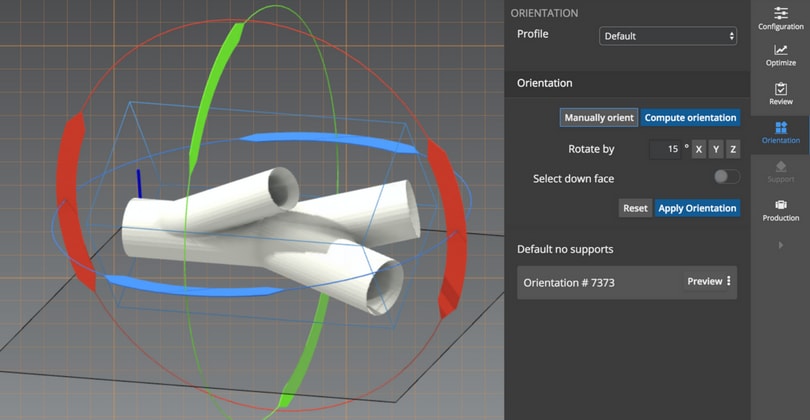This screenshot has height=420, width=810.
Task: Click the Default no supports label
Action: click(565, 249)
